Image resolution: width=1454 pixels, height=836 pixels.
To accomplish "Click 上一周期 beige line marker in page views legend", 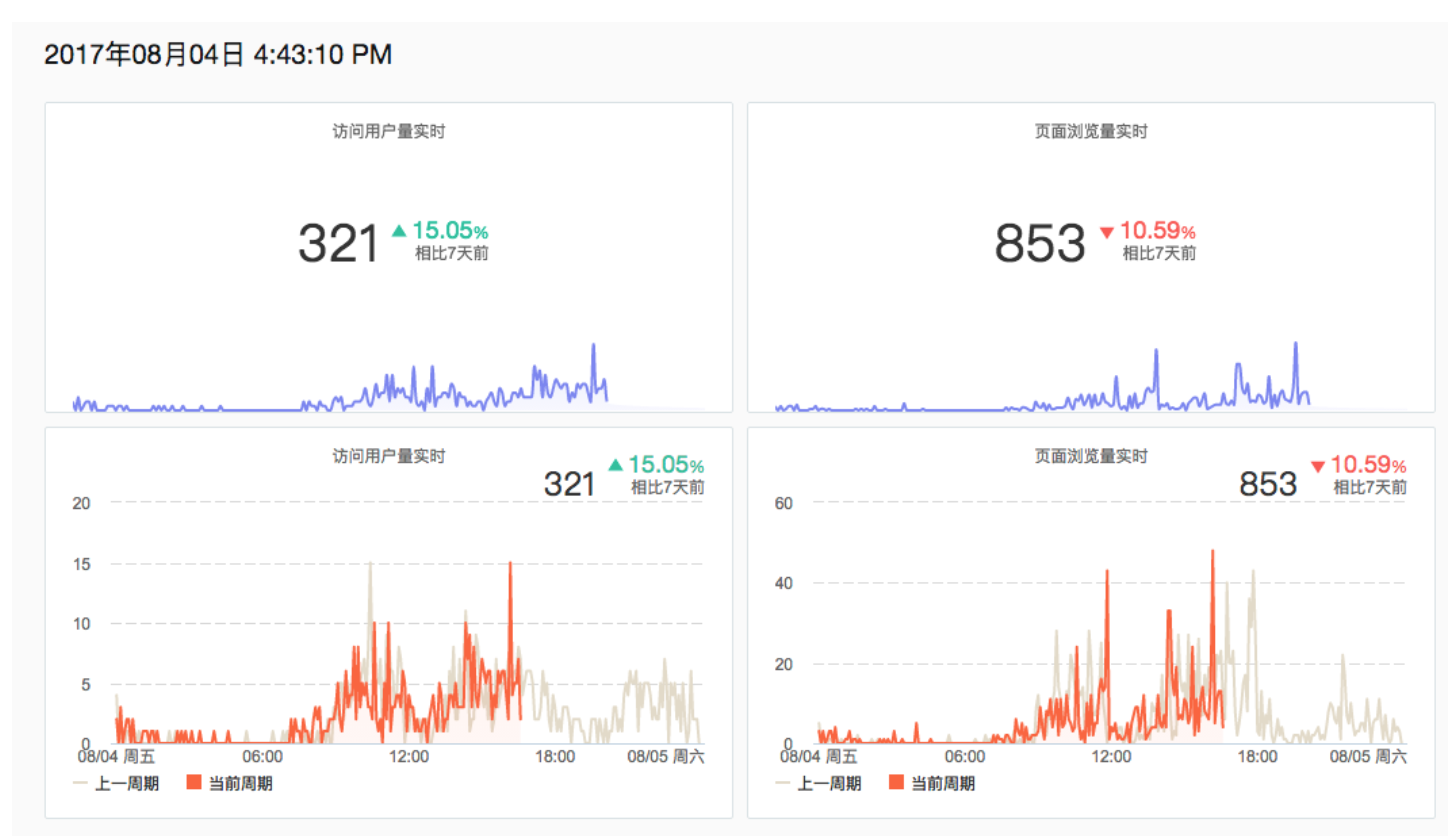I will tap(782, 783).
